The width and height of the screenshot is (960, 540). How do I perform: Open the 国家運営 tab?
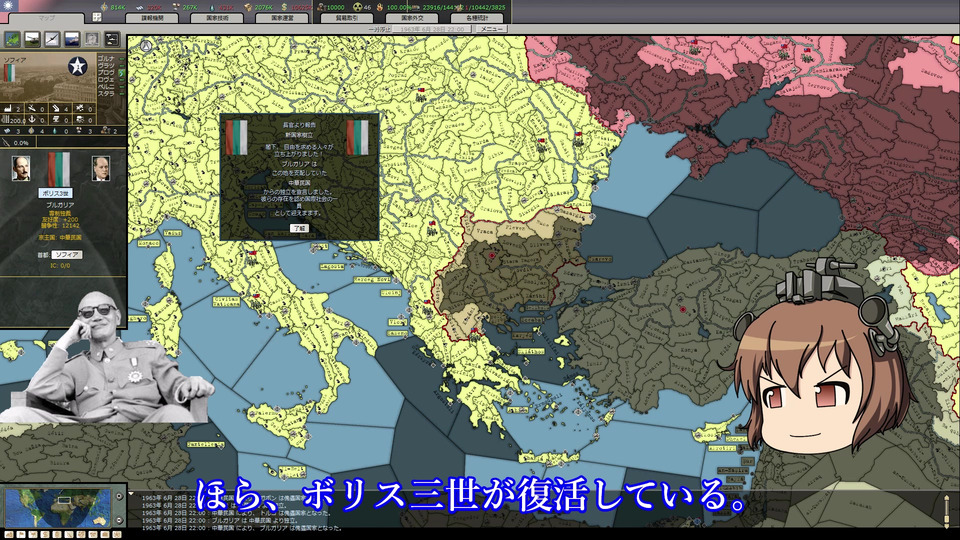(x=282, y=18)
